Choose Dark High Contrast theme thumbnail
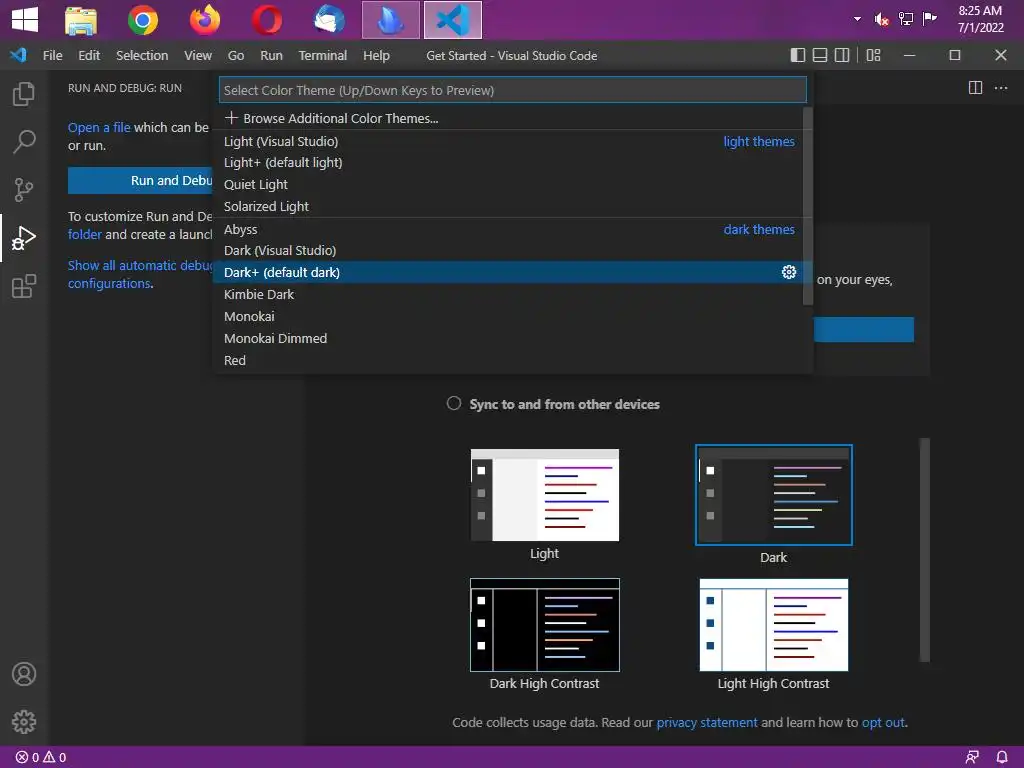Image resolution: width=1024 pixels, height=768 pixels. [x=545, y=625]
